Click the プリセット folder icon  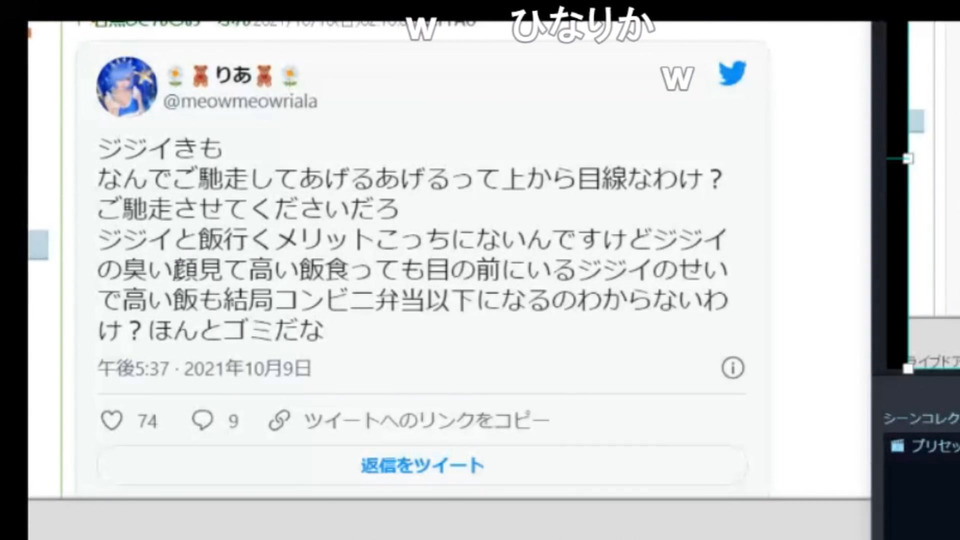pos(897,446)
